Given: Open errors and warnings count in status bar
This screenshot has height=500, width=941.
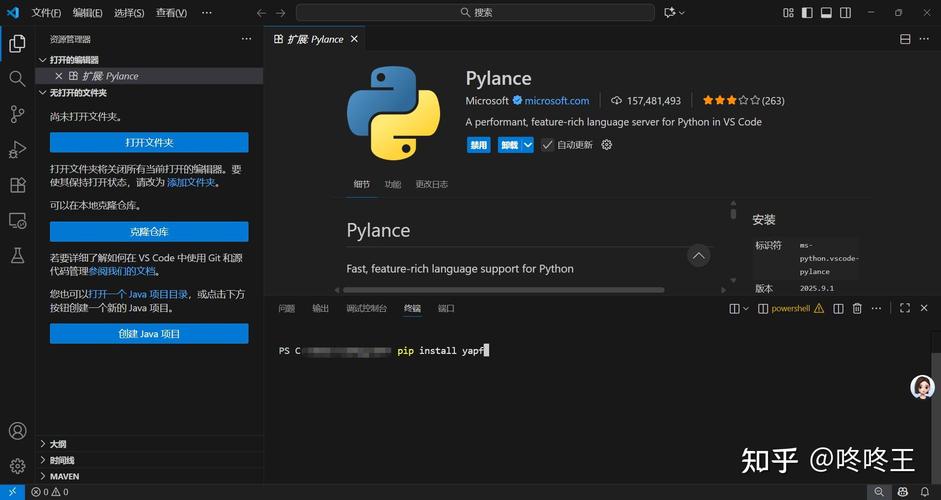Looking at the screenshot, I should point(50,492).
